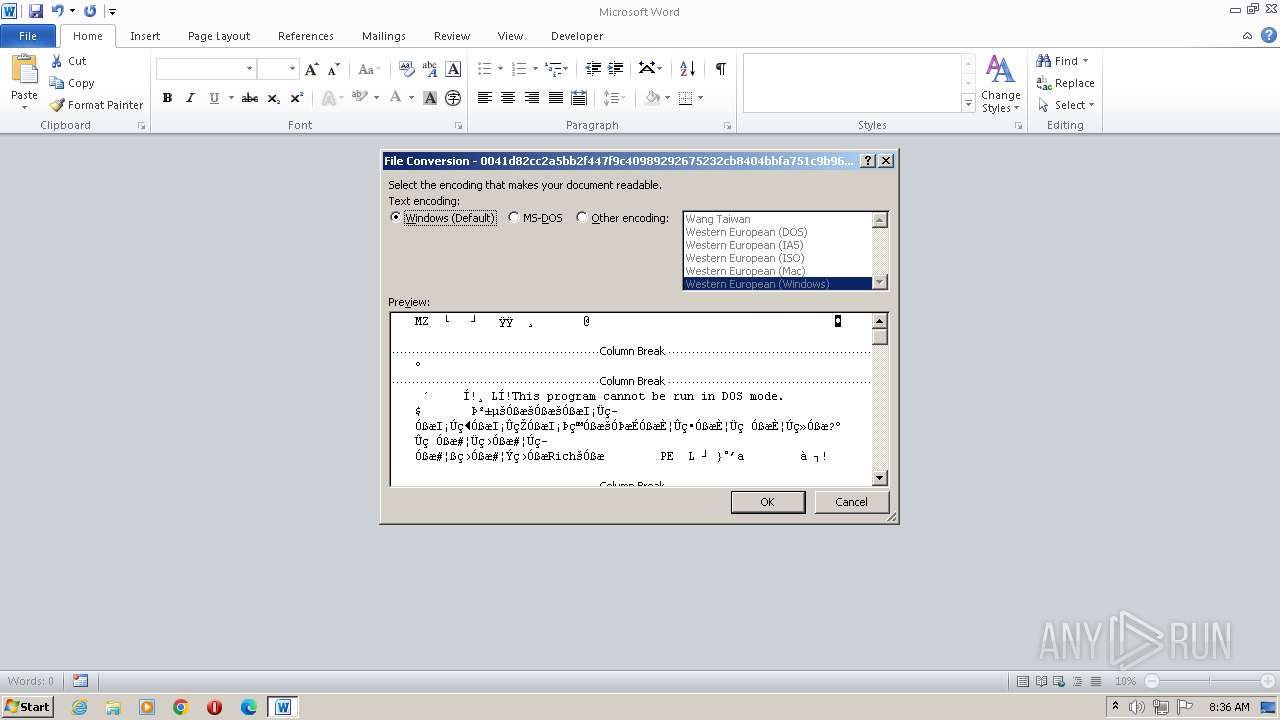
Task: Expand the Numbering dropdown arrow
Action: click(535, 69)
